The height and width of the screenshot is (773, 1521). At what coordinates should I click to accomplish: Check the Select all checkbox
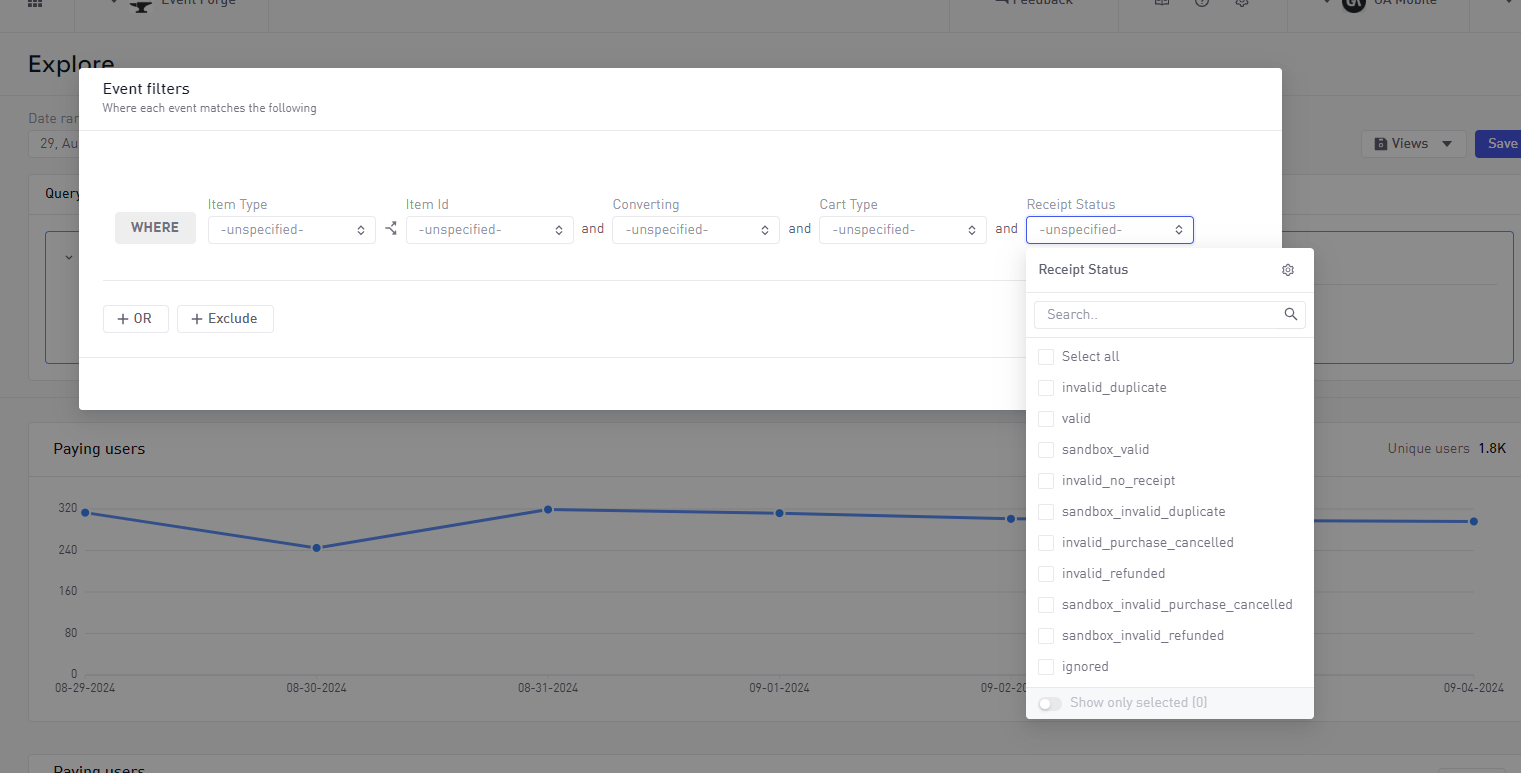pyautogui.click(x=1046, y=357)
